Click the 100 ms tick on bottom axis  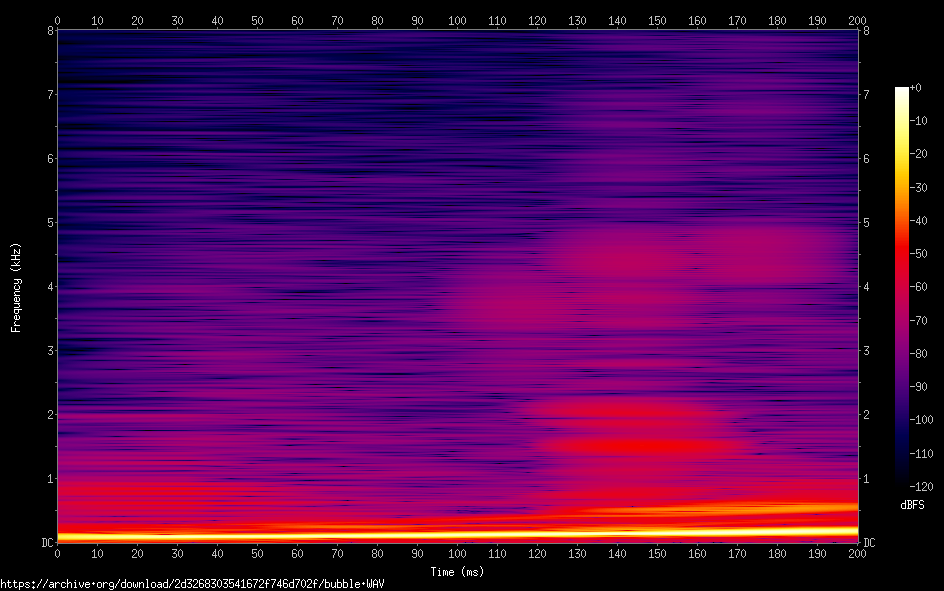point(457,553)
